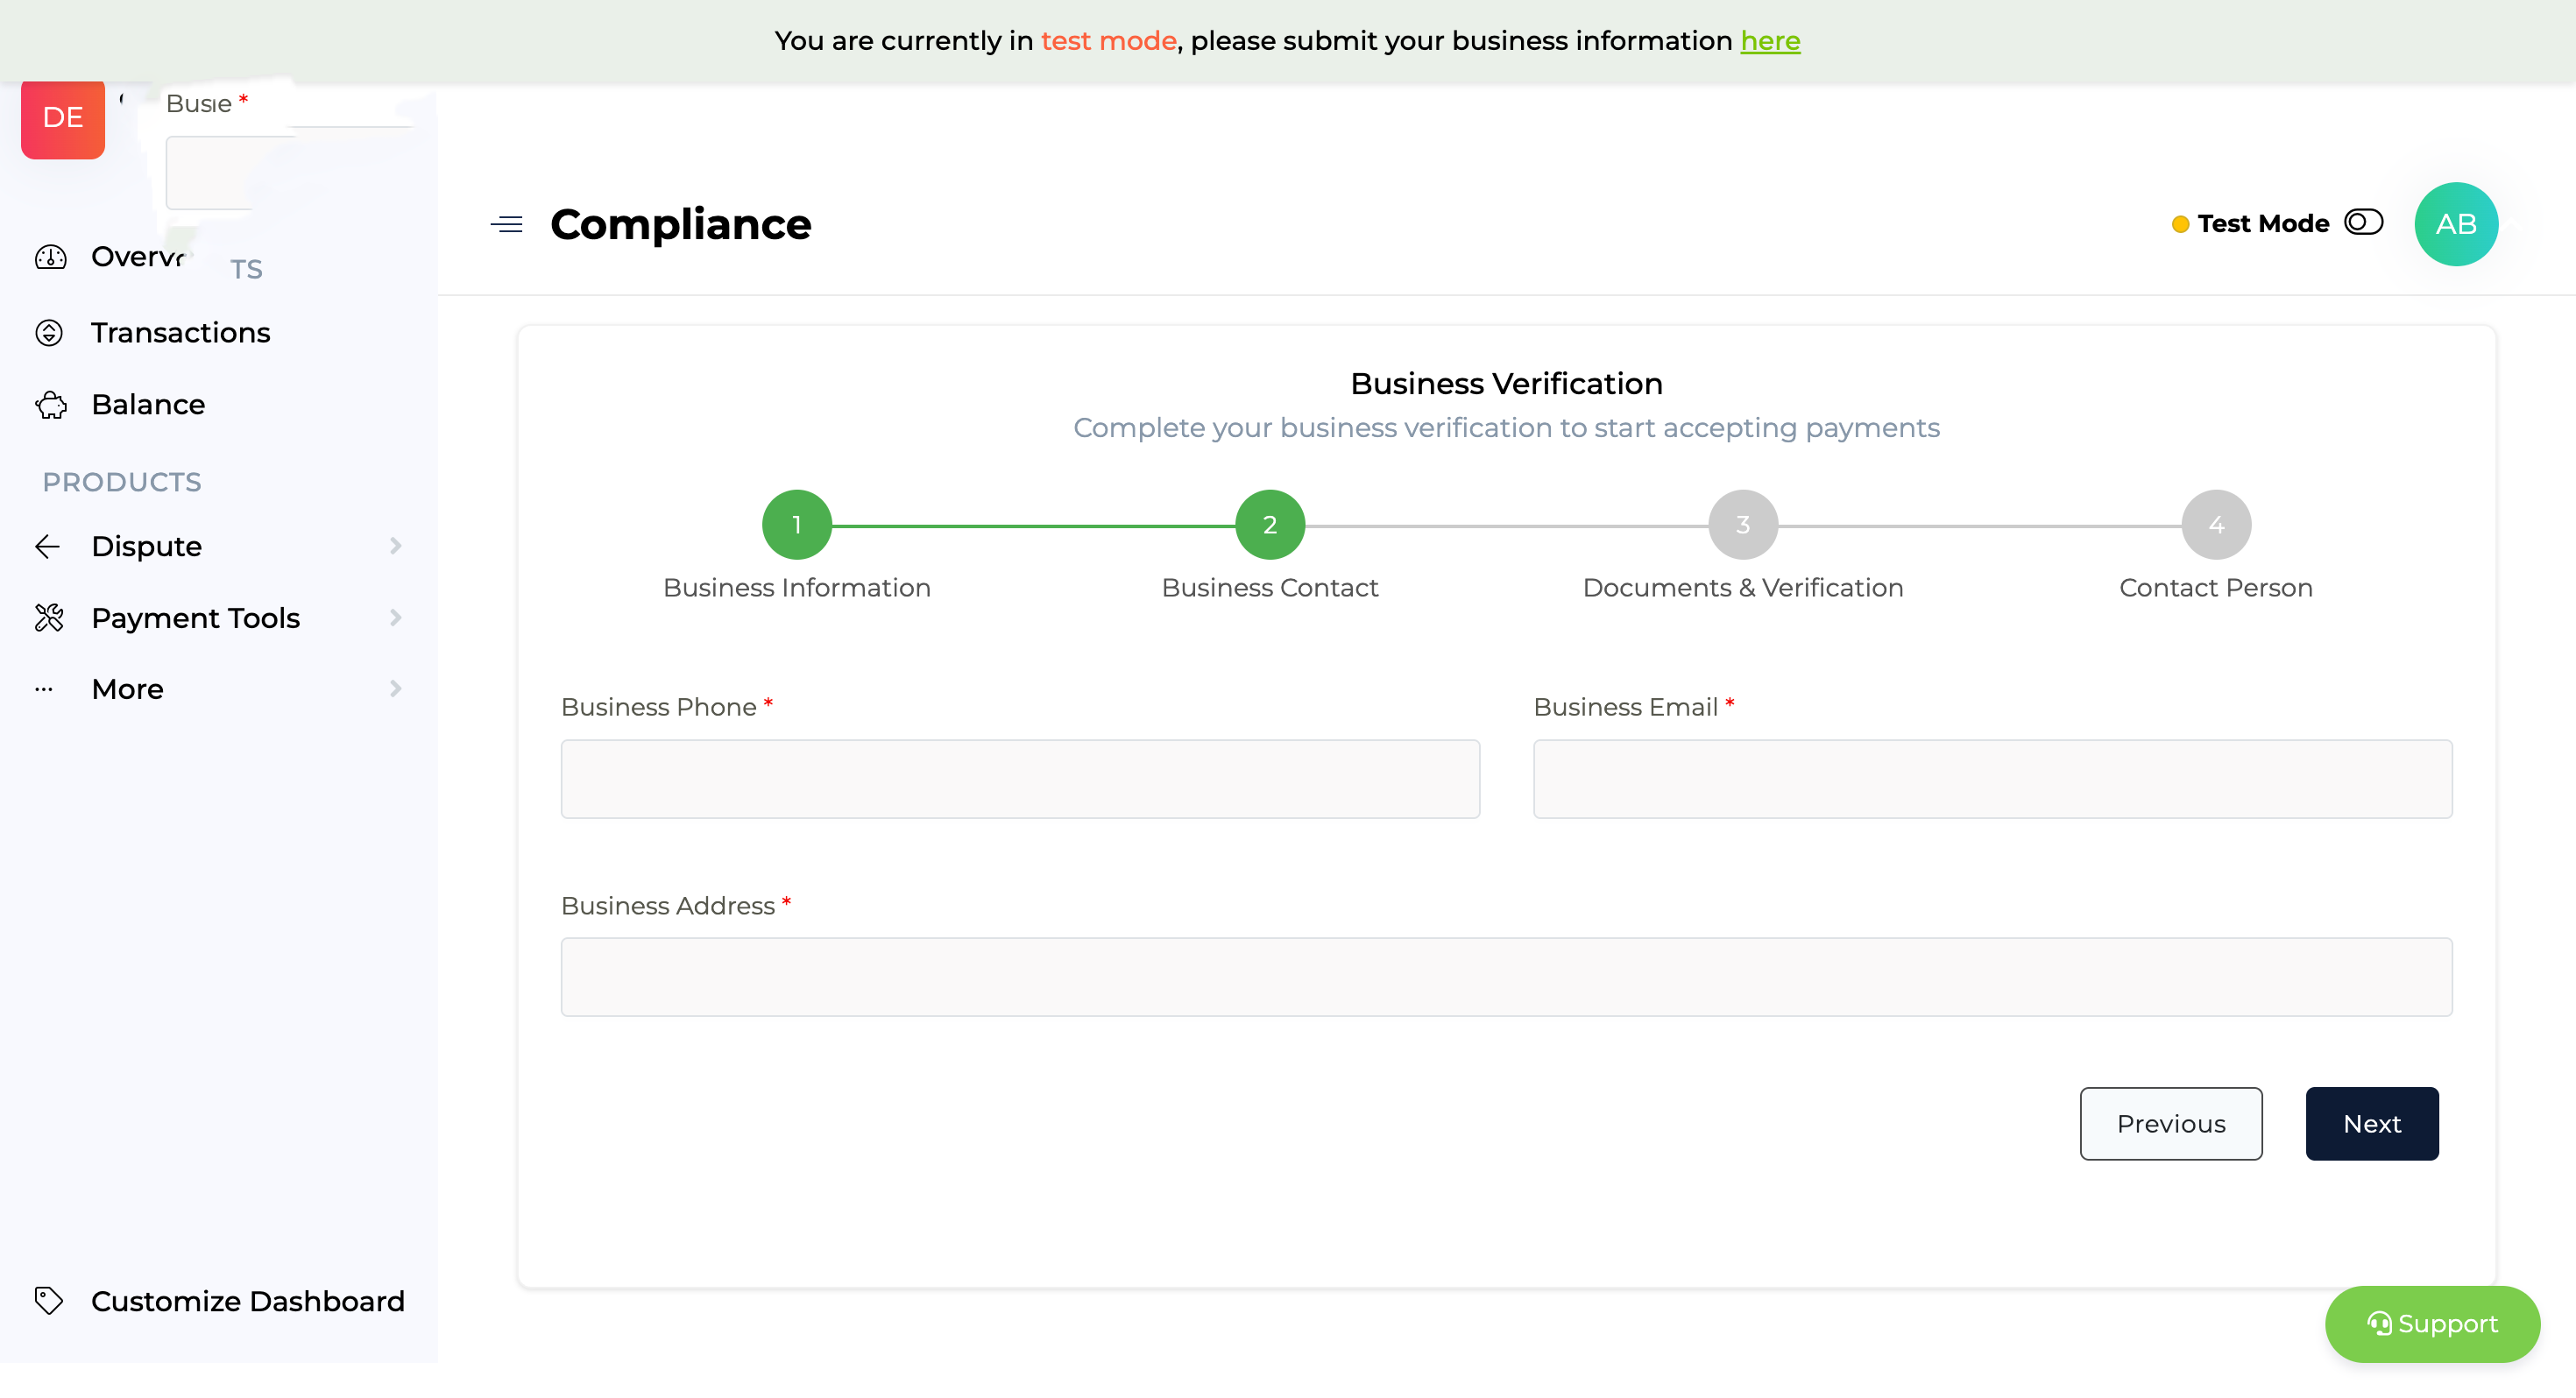Click the Transactions circular arrows icon
Screen dimensions: 2576x1398
tap(49, 332)
